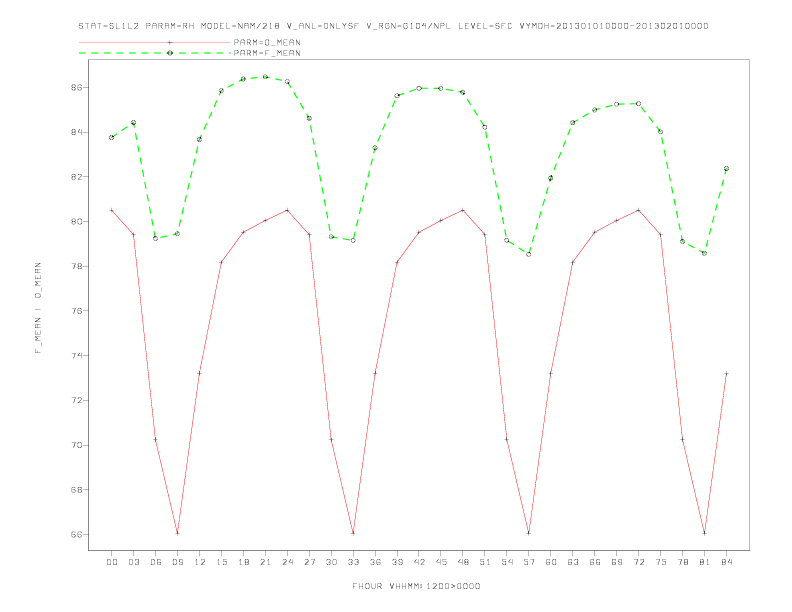Click y-axis tick label 74

pyautogui.click(x=77, y=355)
